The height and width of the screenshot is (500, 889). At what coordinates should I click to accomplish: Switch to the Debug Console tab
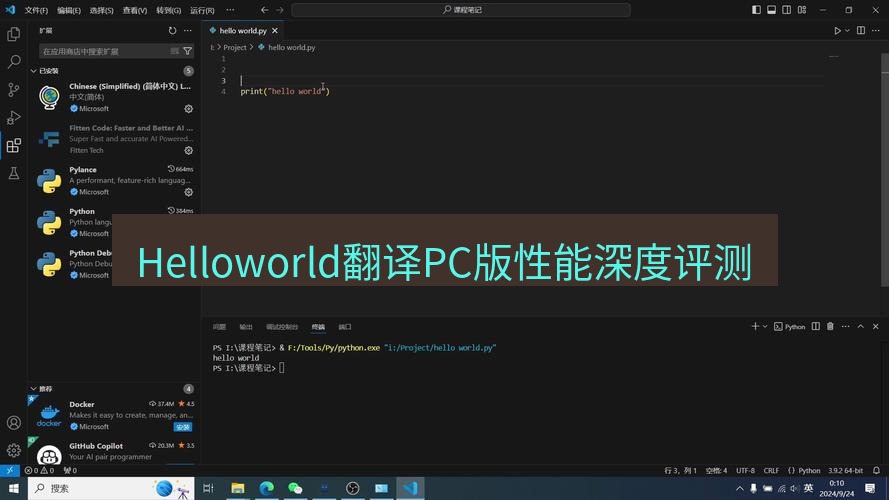pos(282,327)
